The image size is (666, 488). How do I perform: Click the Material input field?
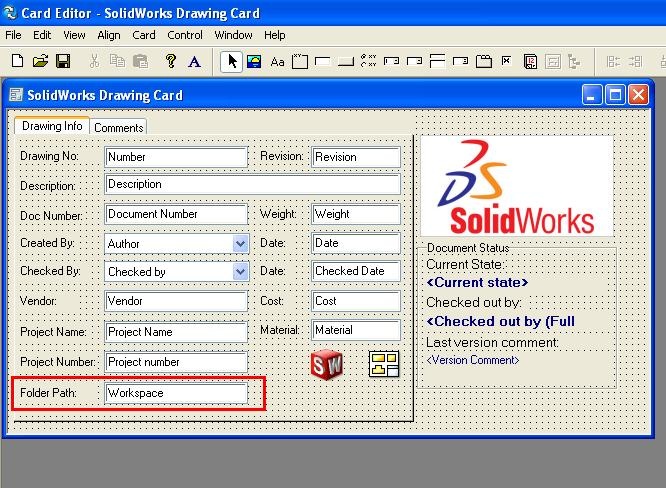(x=356, y=330)
